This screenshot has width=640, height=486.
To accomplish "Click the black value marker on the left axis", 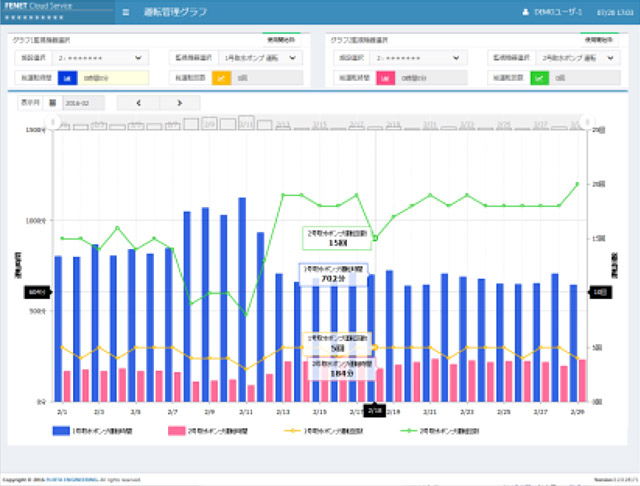I will coord(38,292).
